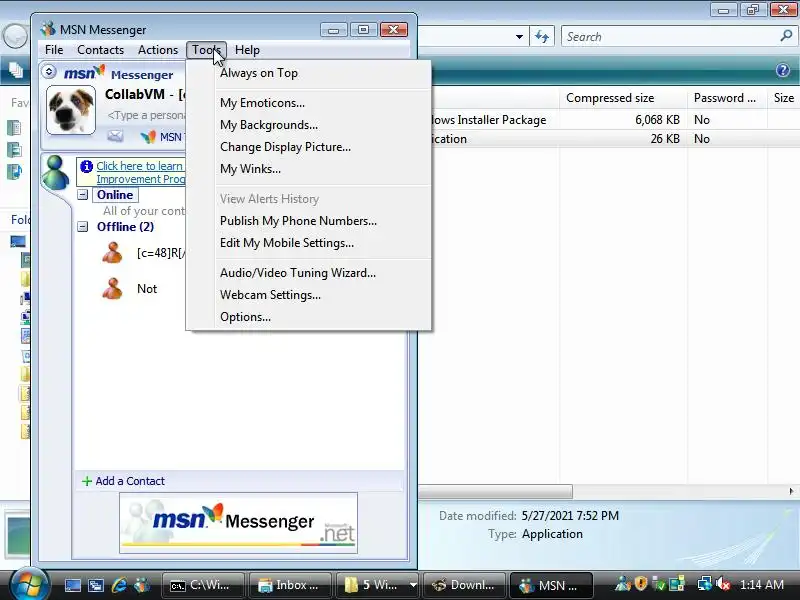Open Webcam Settings... from the menu
Viewport: 800px width, 600px height.
tap(309, 295)
